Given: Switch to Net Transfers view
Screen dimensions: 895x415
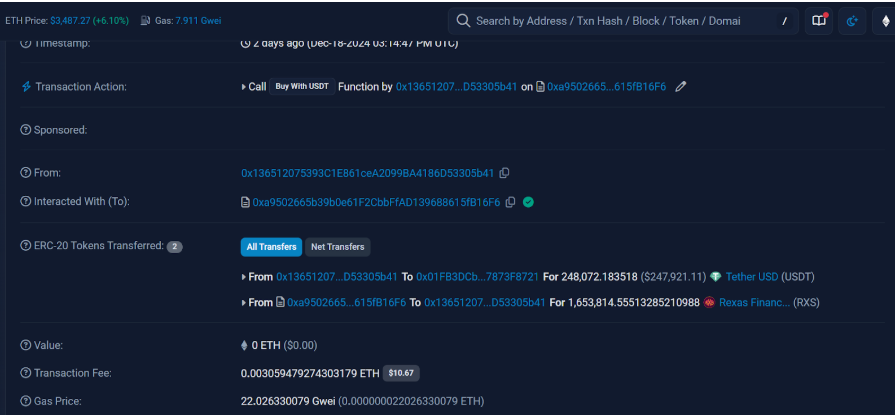Looking at the screenshot, I should point(337,246).
